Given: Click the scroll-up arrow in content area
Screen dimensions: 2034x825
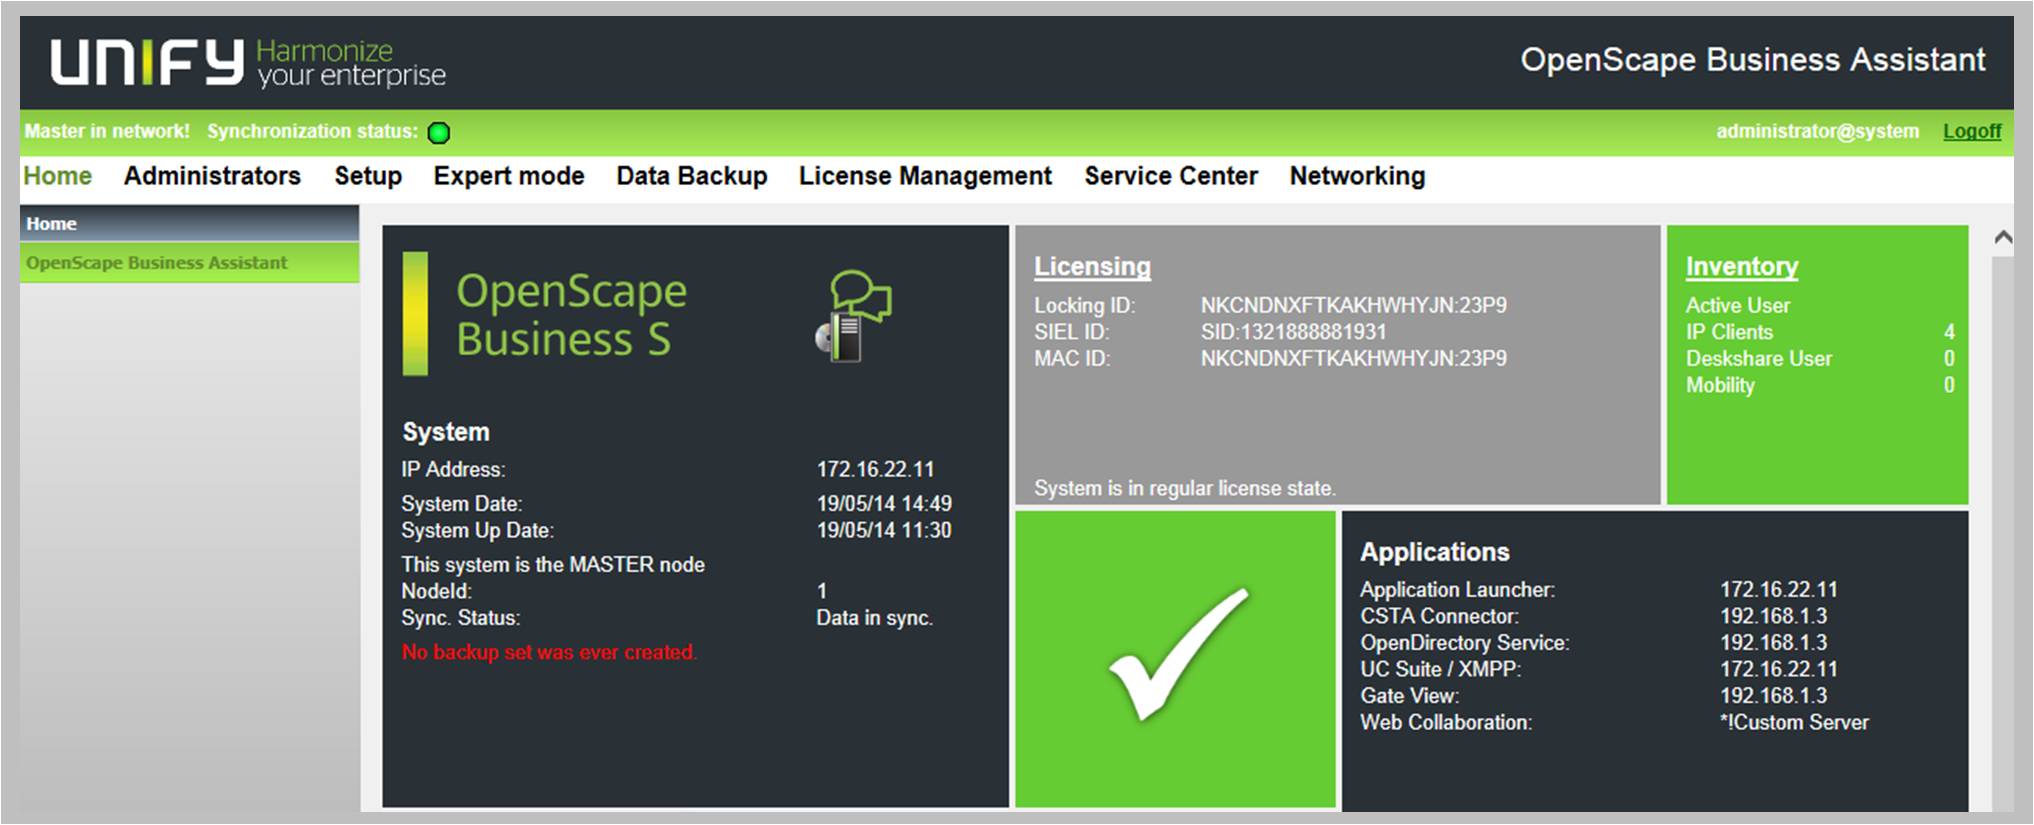Looking at the screenshot, I should (2003, 238).
